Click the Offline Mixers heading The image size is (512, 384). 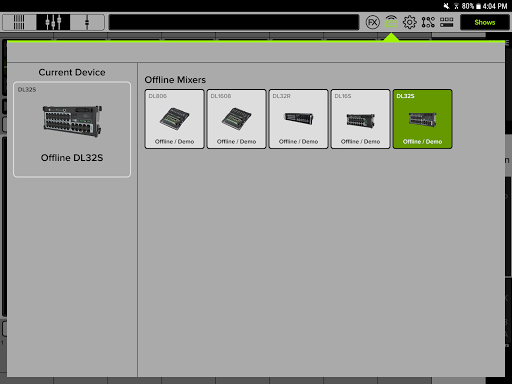pos(175,80)
